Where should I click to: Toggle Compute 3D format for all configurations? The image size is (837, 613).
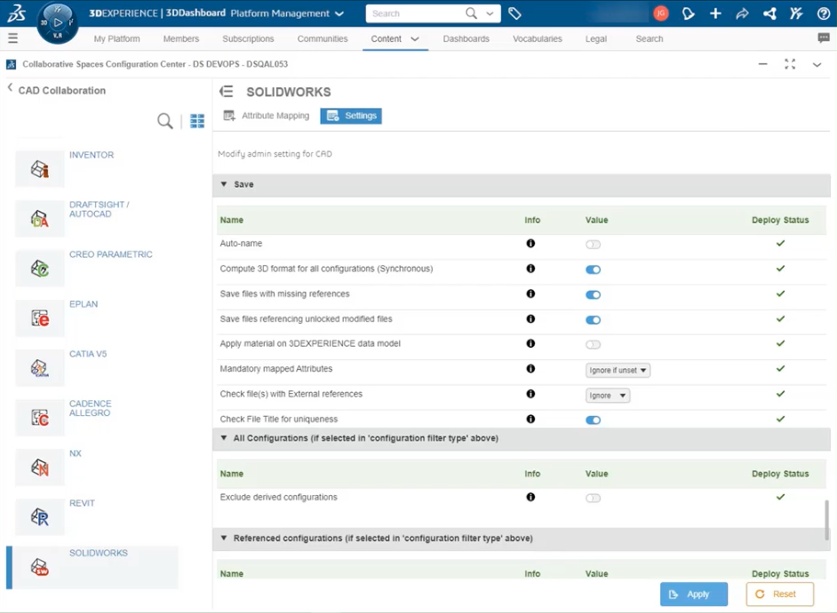pos(593,270)
